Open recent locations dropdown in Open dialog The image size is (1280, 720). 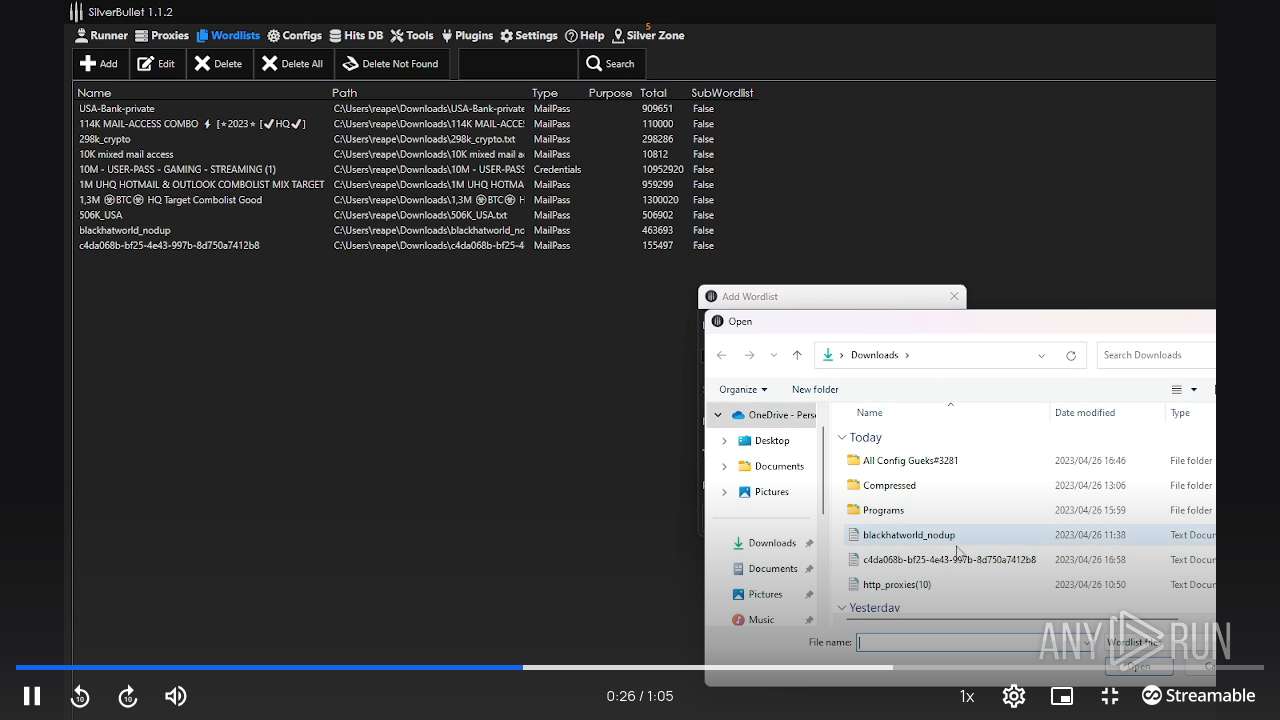pyautogui.click(x=774, y=355)
